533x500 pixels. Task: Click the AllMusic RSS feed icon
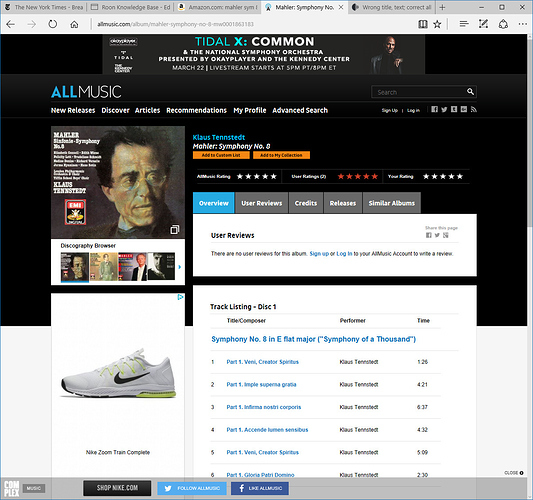point(474,109)
